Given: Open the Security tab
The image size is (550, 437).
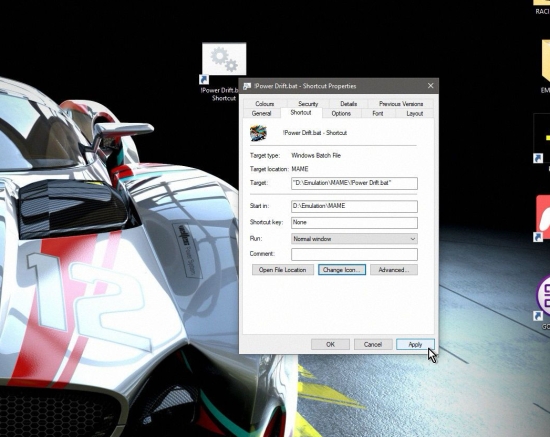Looking at the screenshot, I should click(x=308, y=103).
